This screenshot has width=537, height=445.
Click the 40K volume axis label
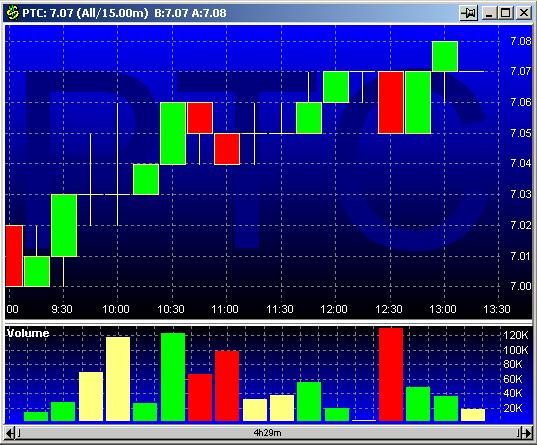pyautogui.click(x=513, y=393)
